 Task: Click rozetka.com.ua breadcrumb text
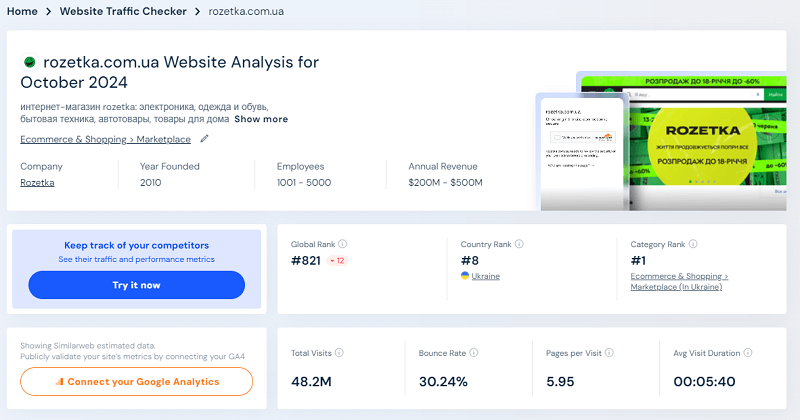[246, 11]
